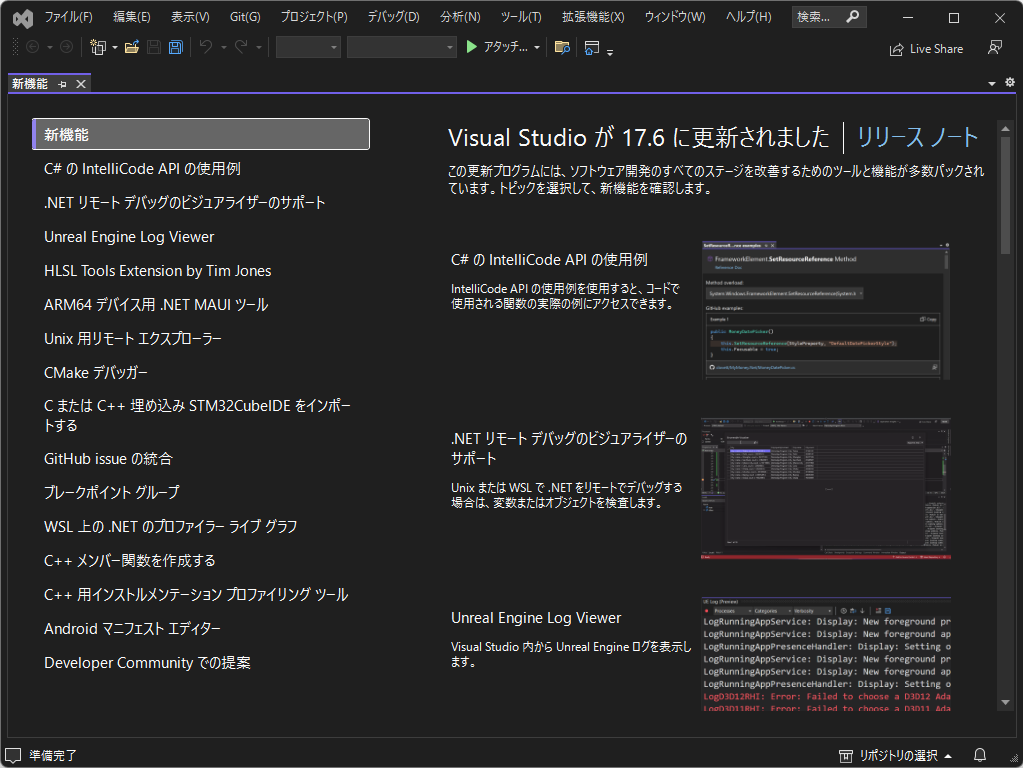Viewport: 1023px width, 768px height.
Task: Click the Navigate Backward arrow icon
Action: 34,47
